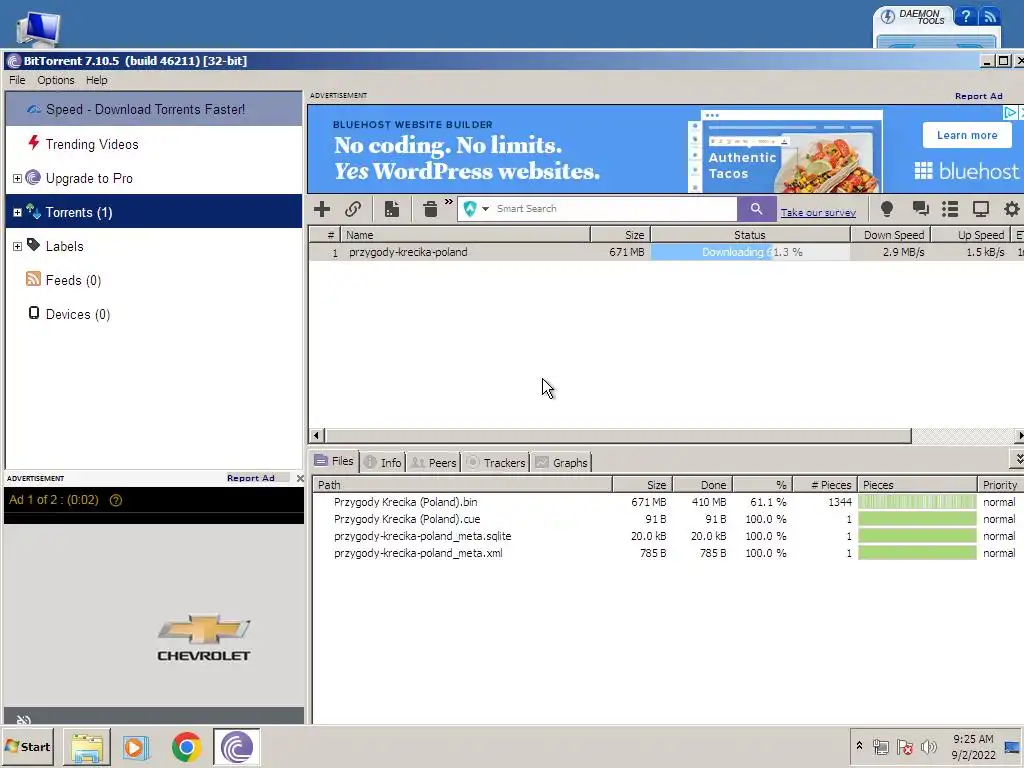
Task: Click the Remove Torrent trash icon
Action: click(430, 209)
